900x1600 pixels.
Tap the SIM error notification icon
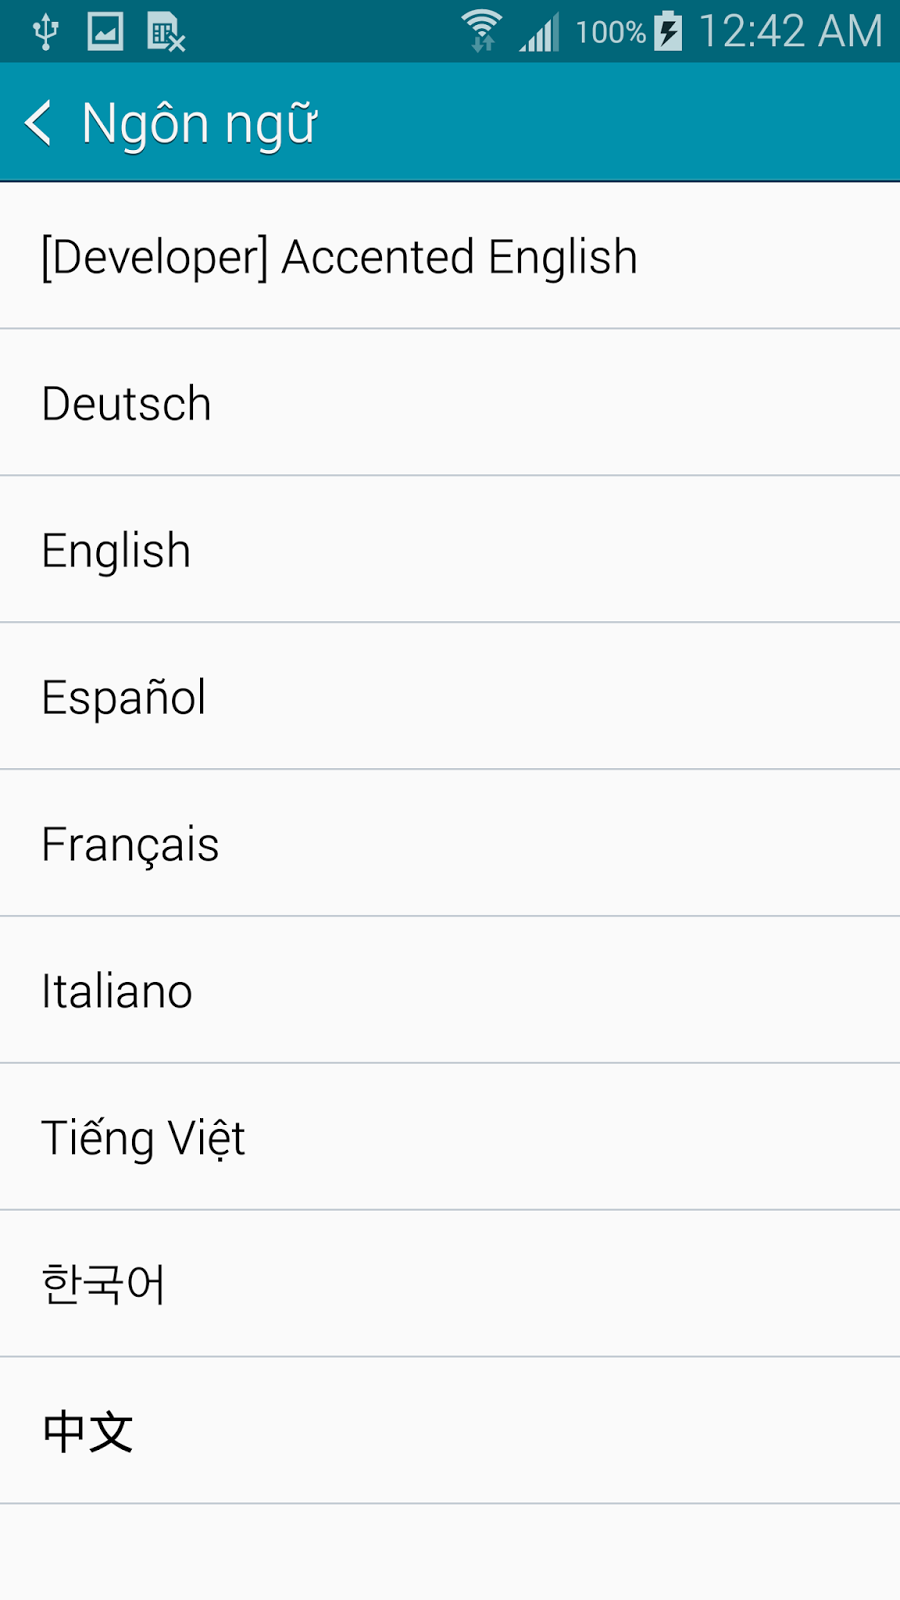pos(166,32)
